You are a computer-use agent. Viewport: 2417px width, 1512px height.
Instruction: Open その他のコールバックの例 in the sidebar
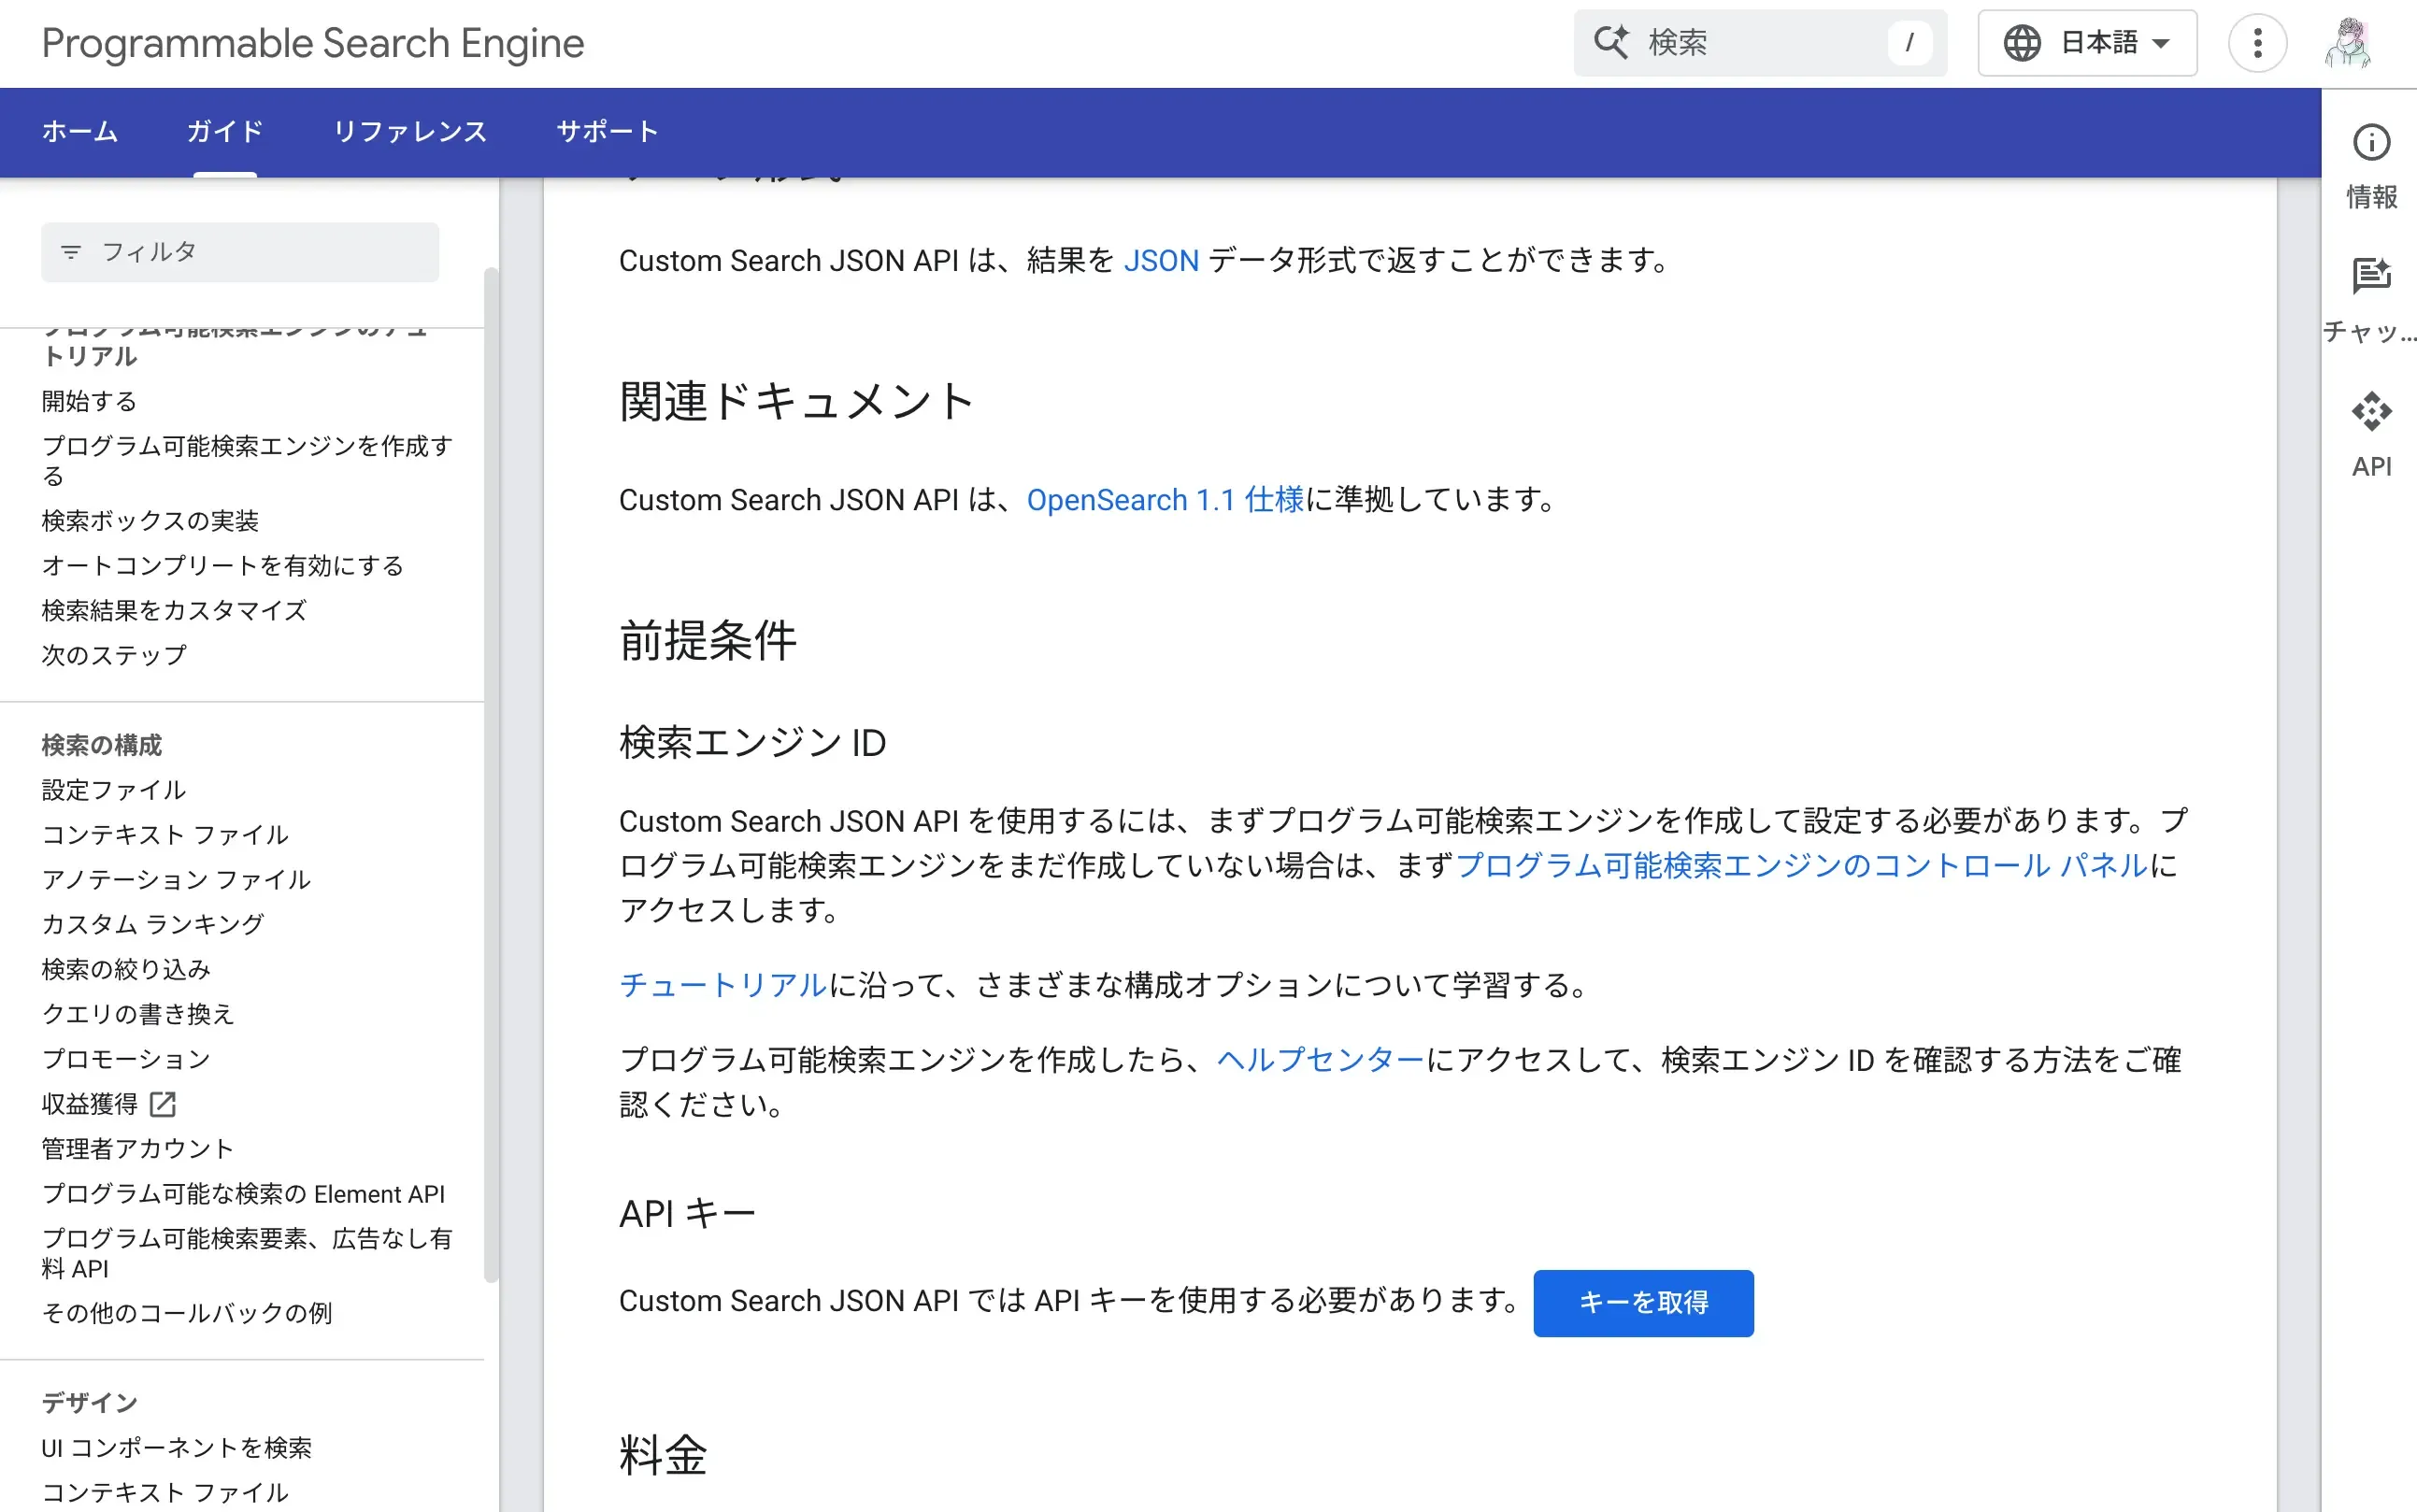[x=187, y=1312]
